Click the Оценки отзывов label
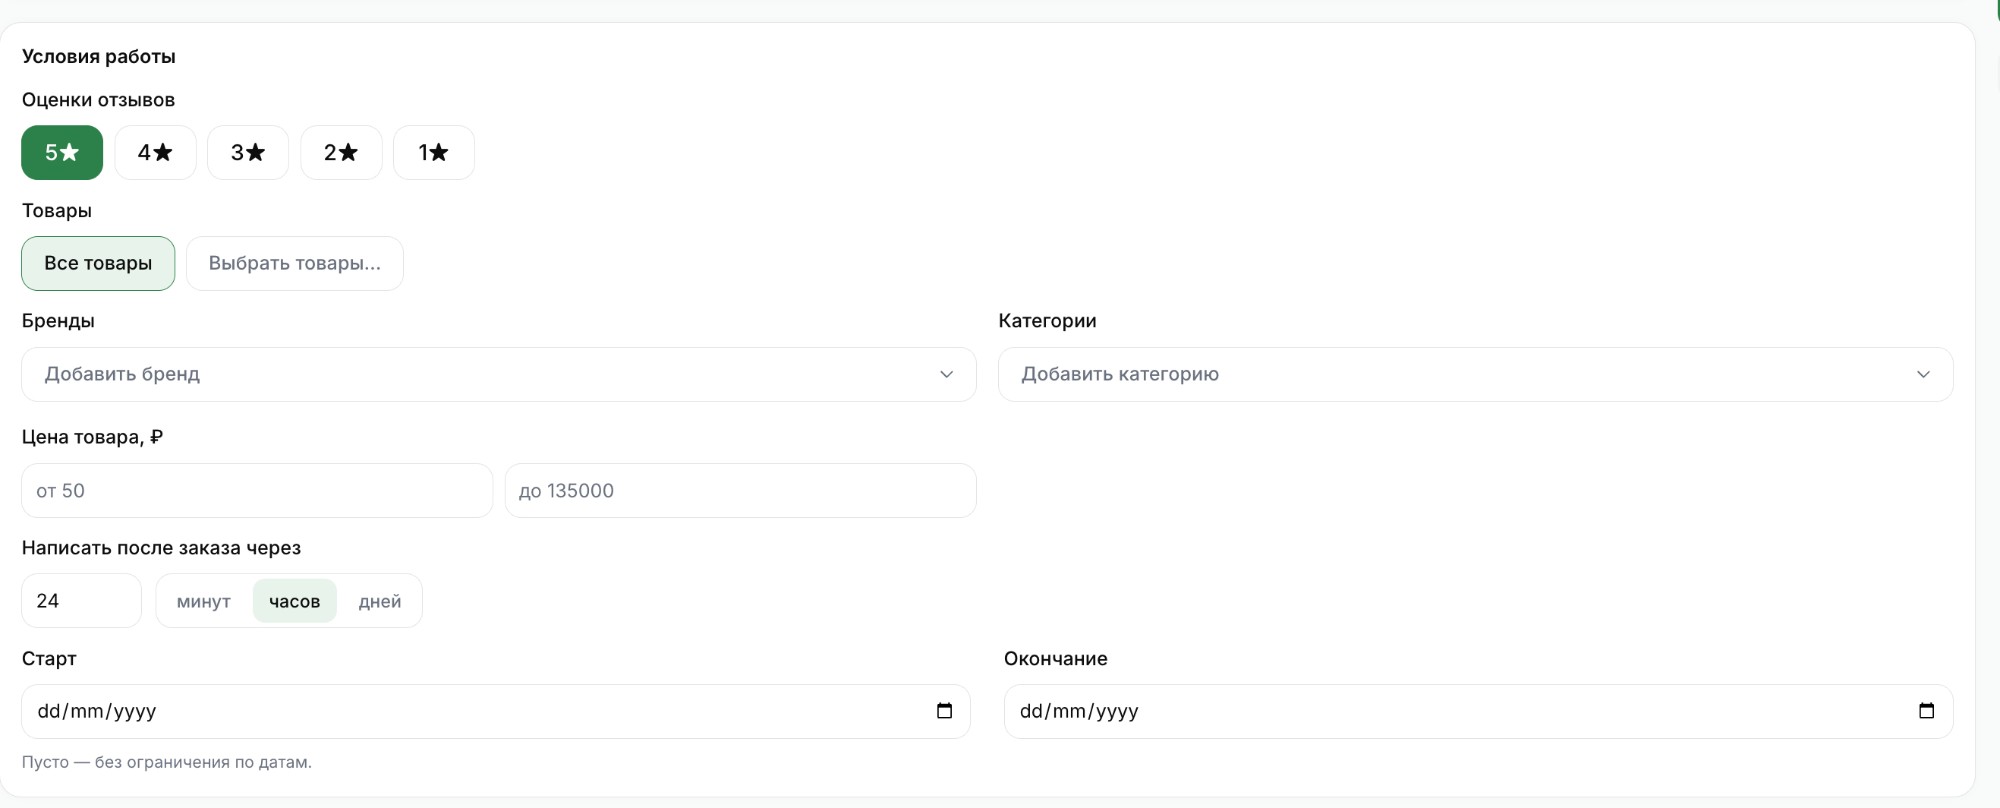 [98, 99]
